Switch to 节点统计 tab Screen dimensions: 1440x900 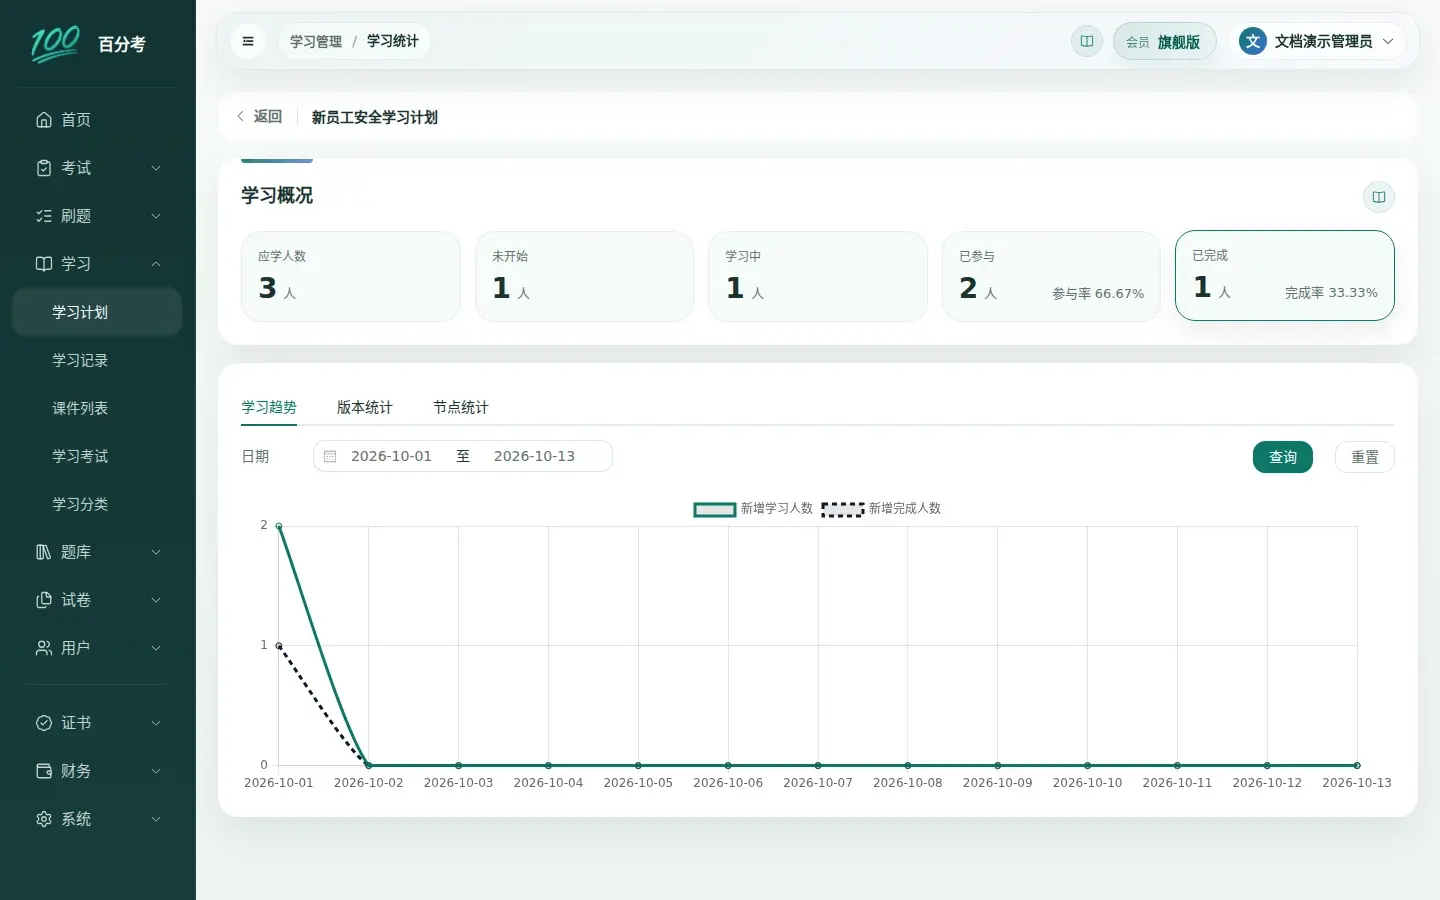461,407
